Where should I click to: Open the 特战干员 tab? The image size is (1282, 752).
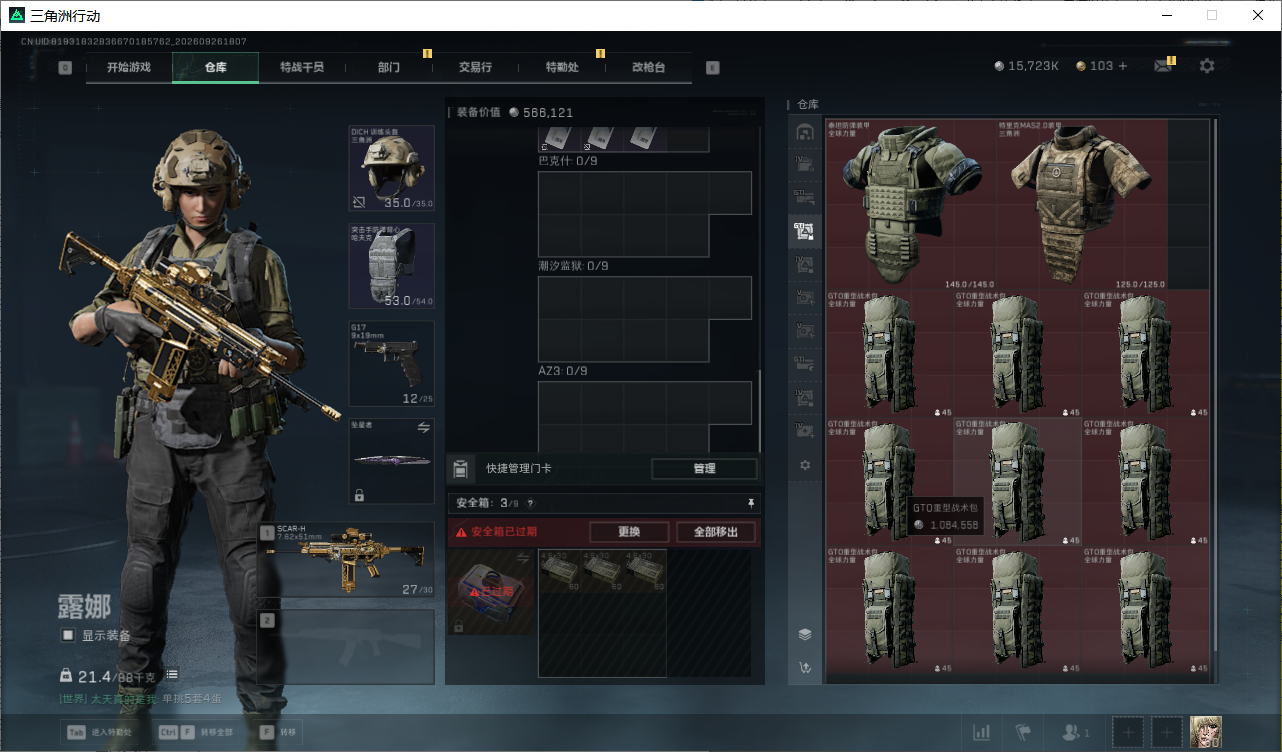pos(302,67)
